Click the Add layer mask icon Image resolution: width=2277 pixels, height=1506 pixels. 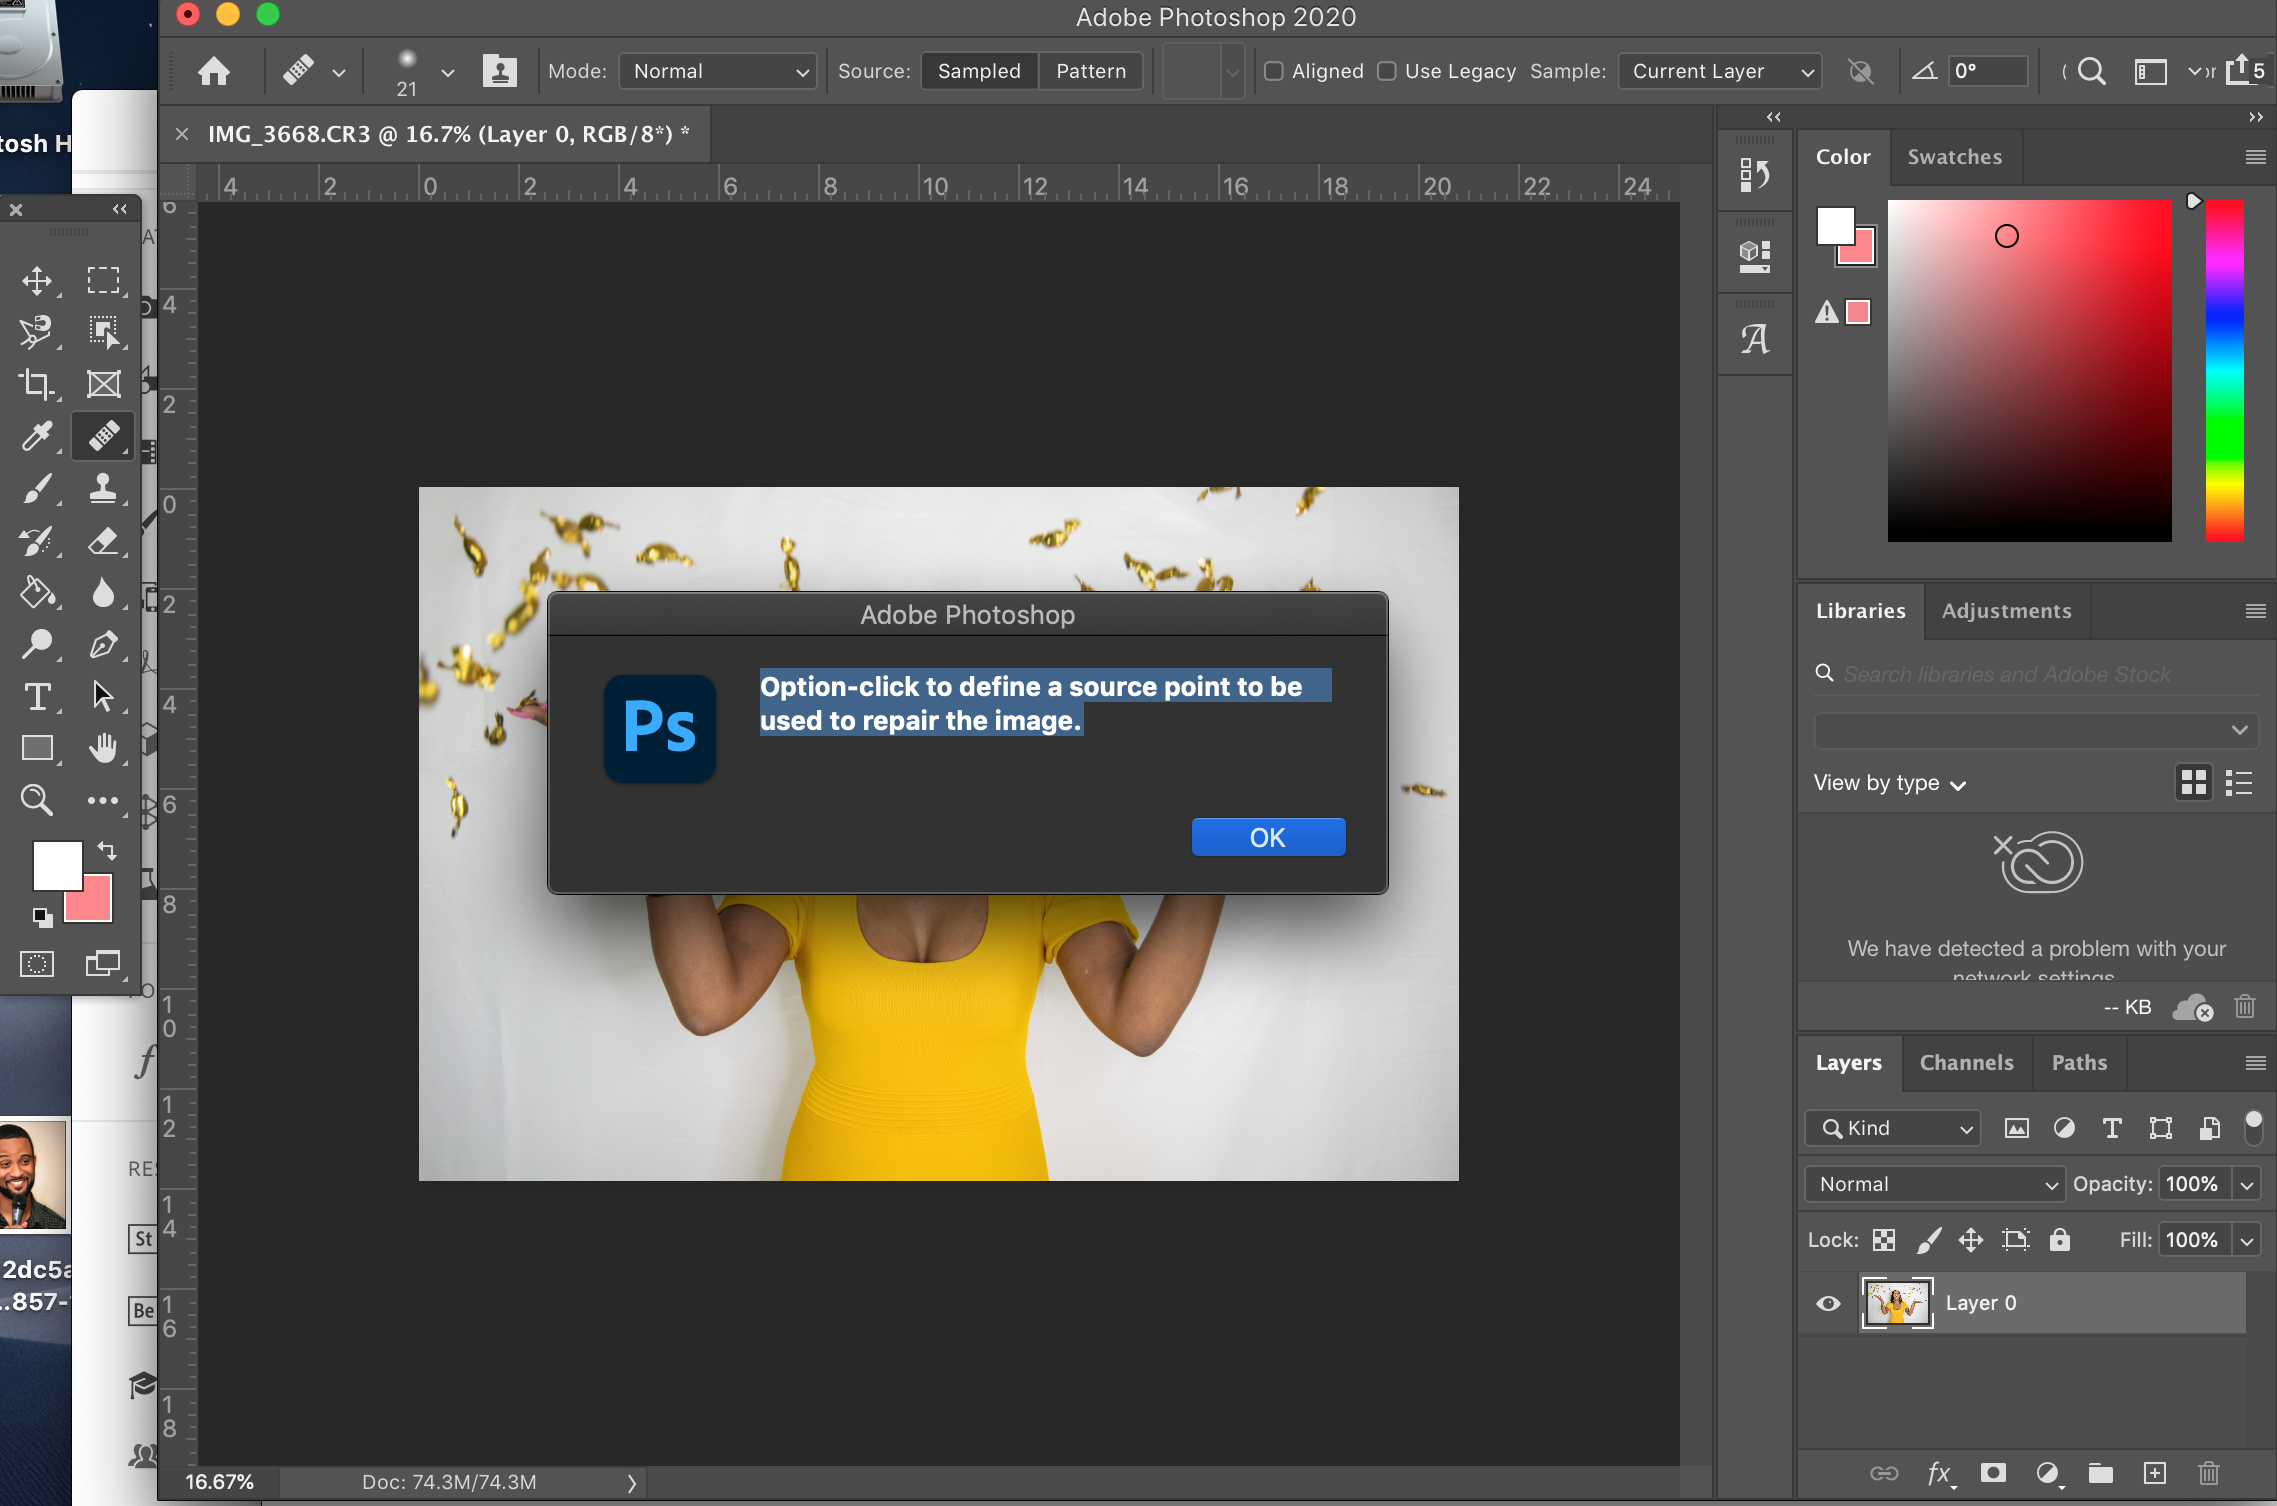pos(1993,1473)
